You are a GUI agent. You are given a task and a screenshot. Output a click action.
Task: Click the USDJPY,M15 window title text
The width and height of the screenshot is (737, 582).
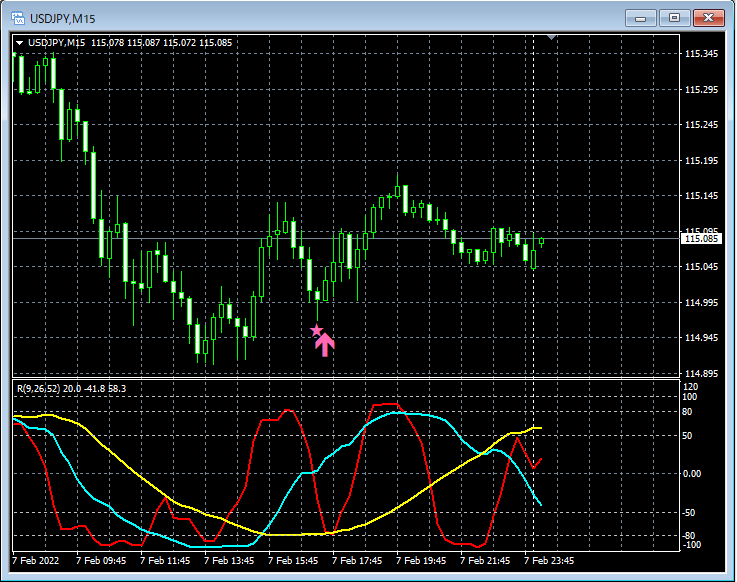click(x=63, y=19)
